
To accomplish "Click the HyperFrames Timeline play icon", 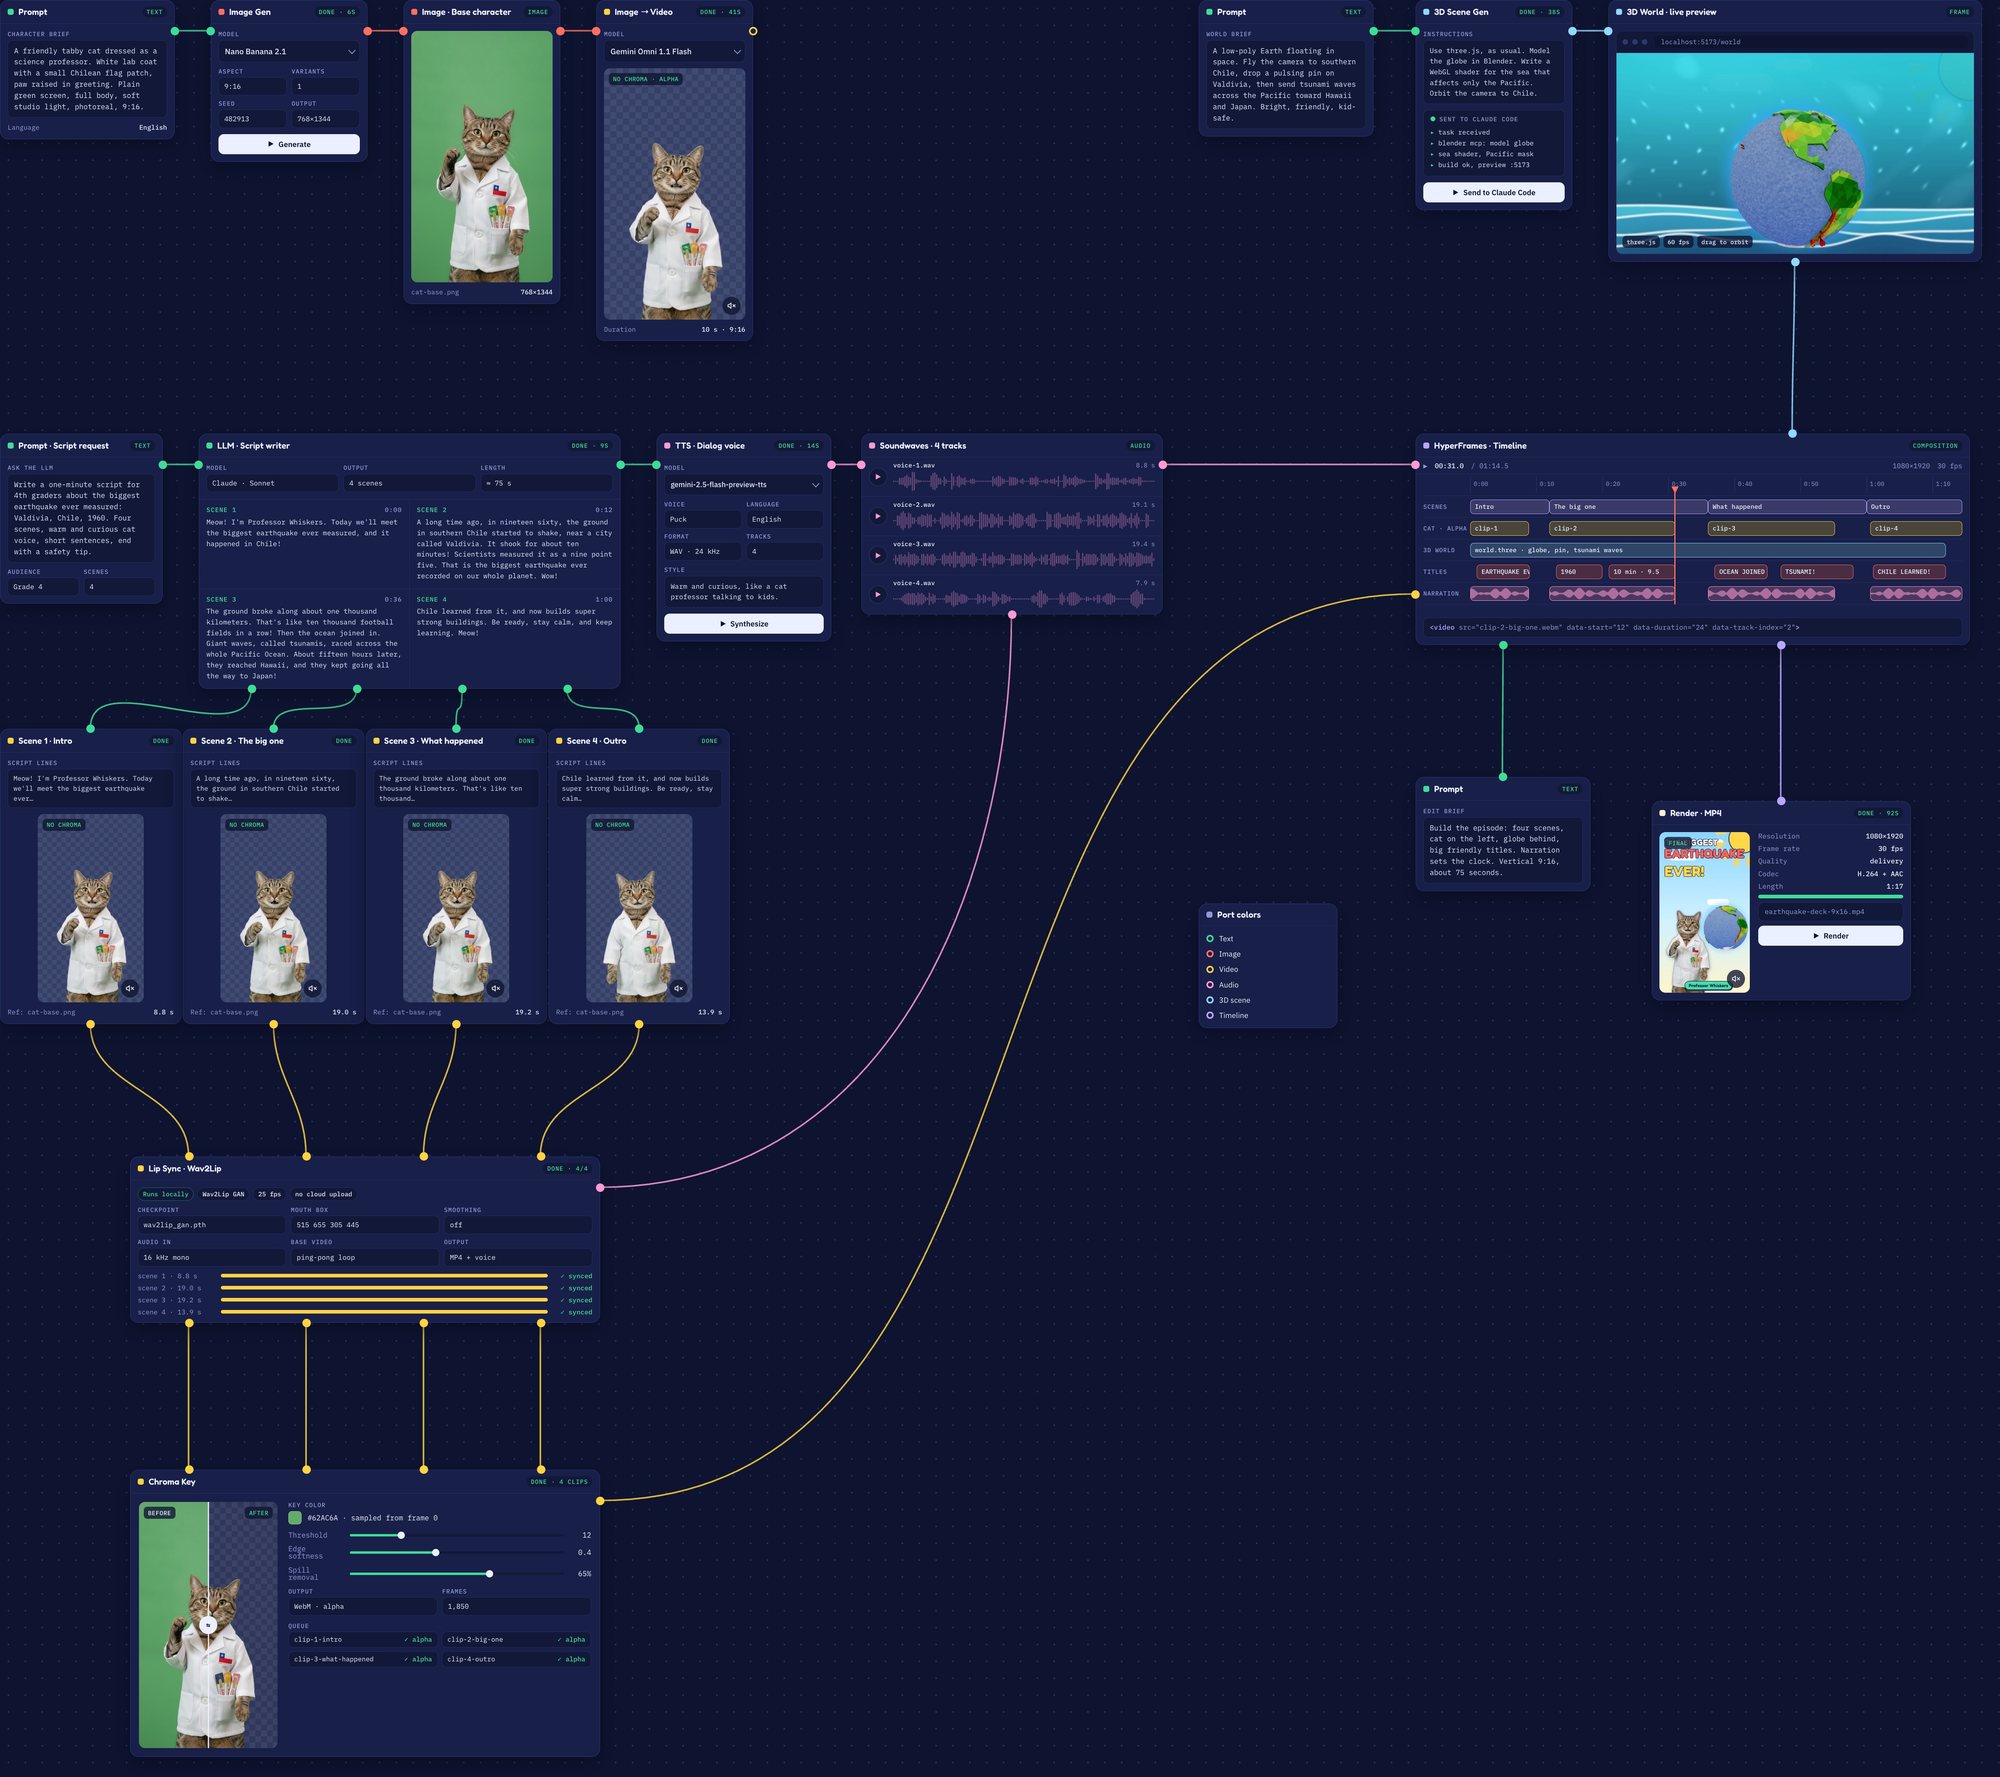I will [1426, 466].
